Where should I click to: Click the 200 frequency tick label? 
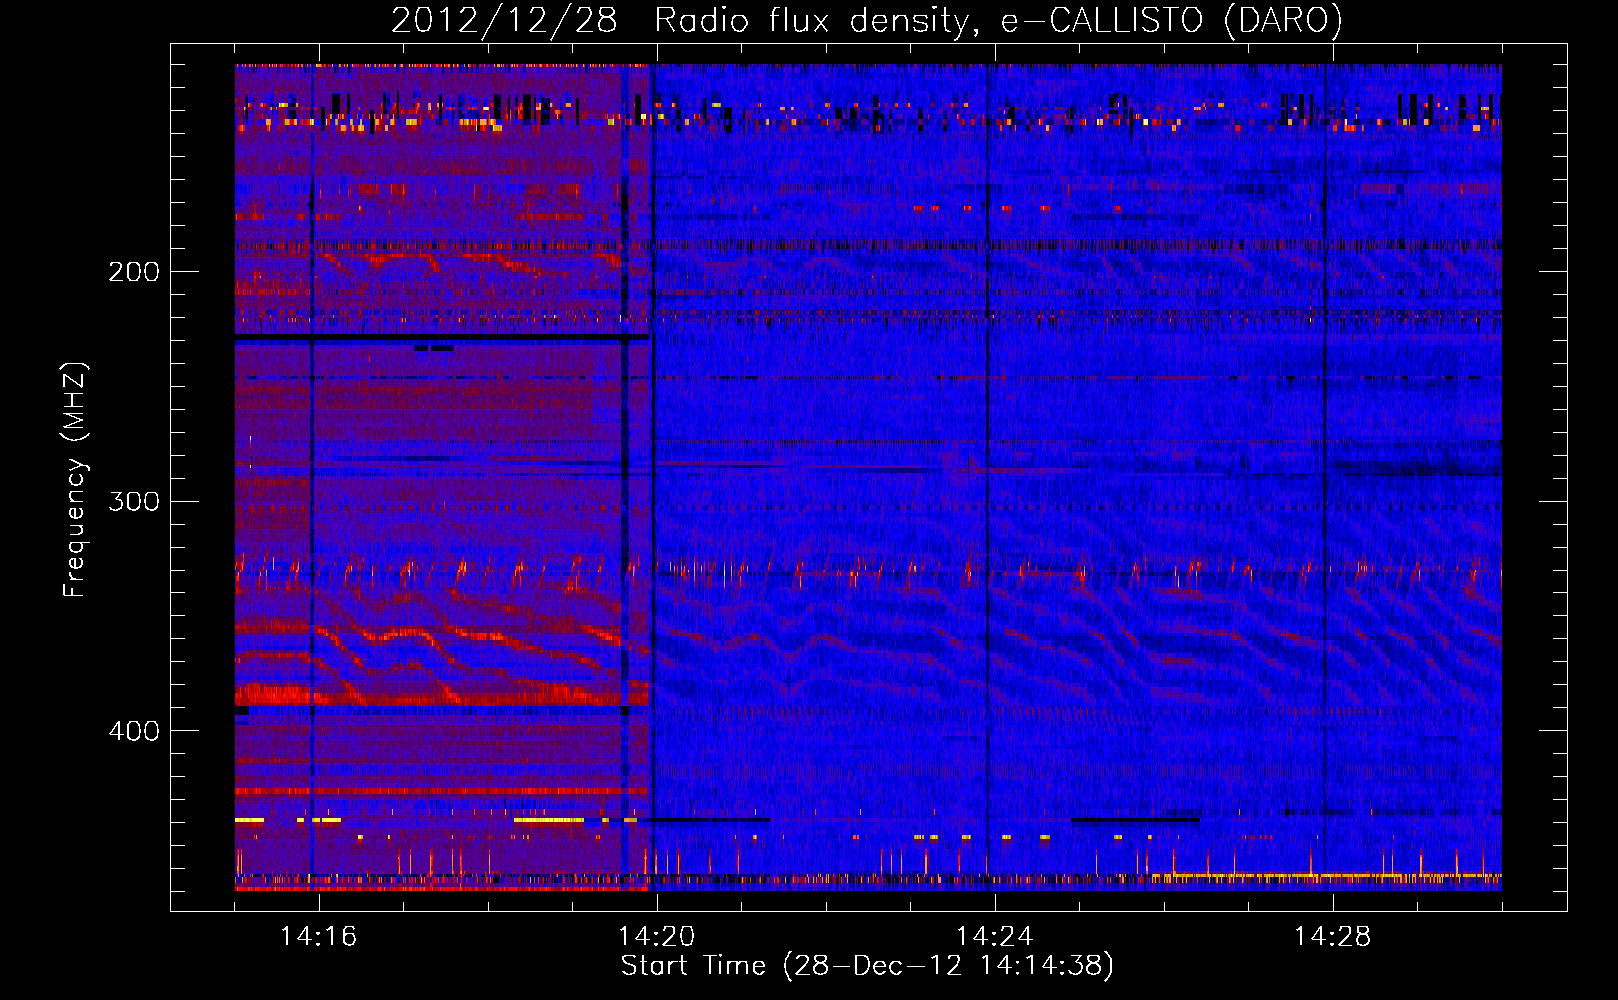click(x=134, y=272)
